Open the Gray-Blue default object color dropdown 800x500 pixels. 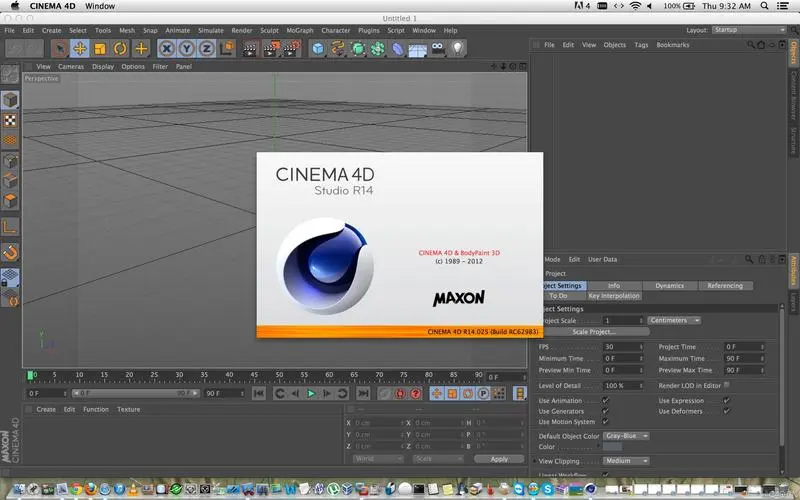[x=626, y=436]
